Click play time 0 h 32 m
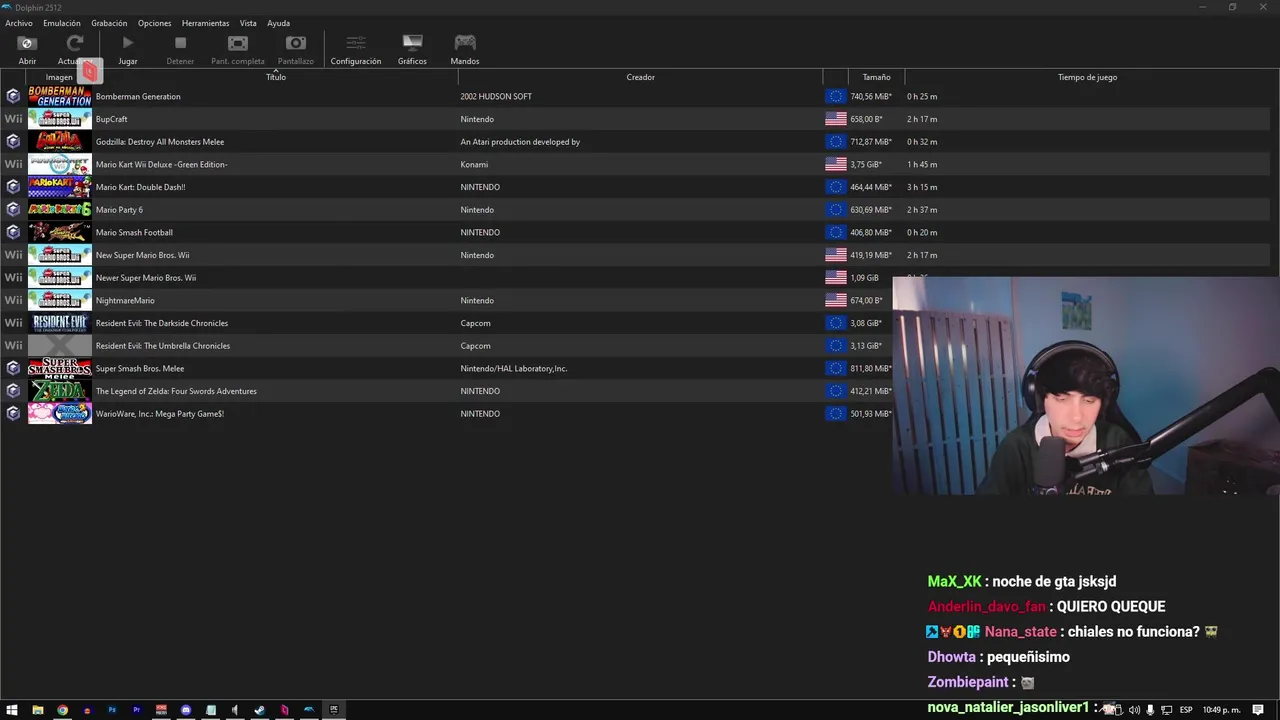 (922, 142)
